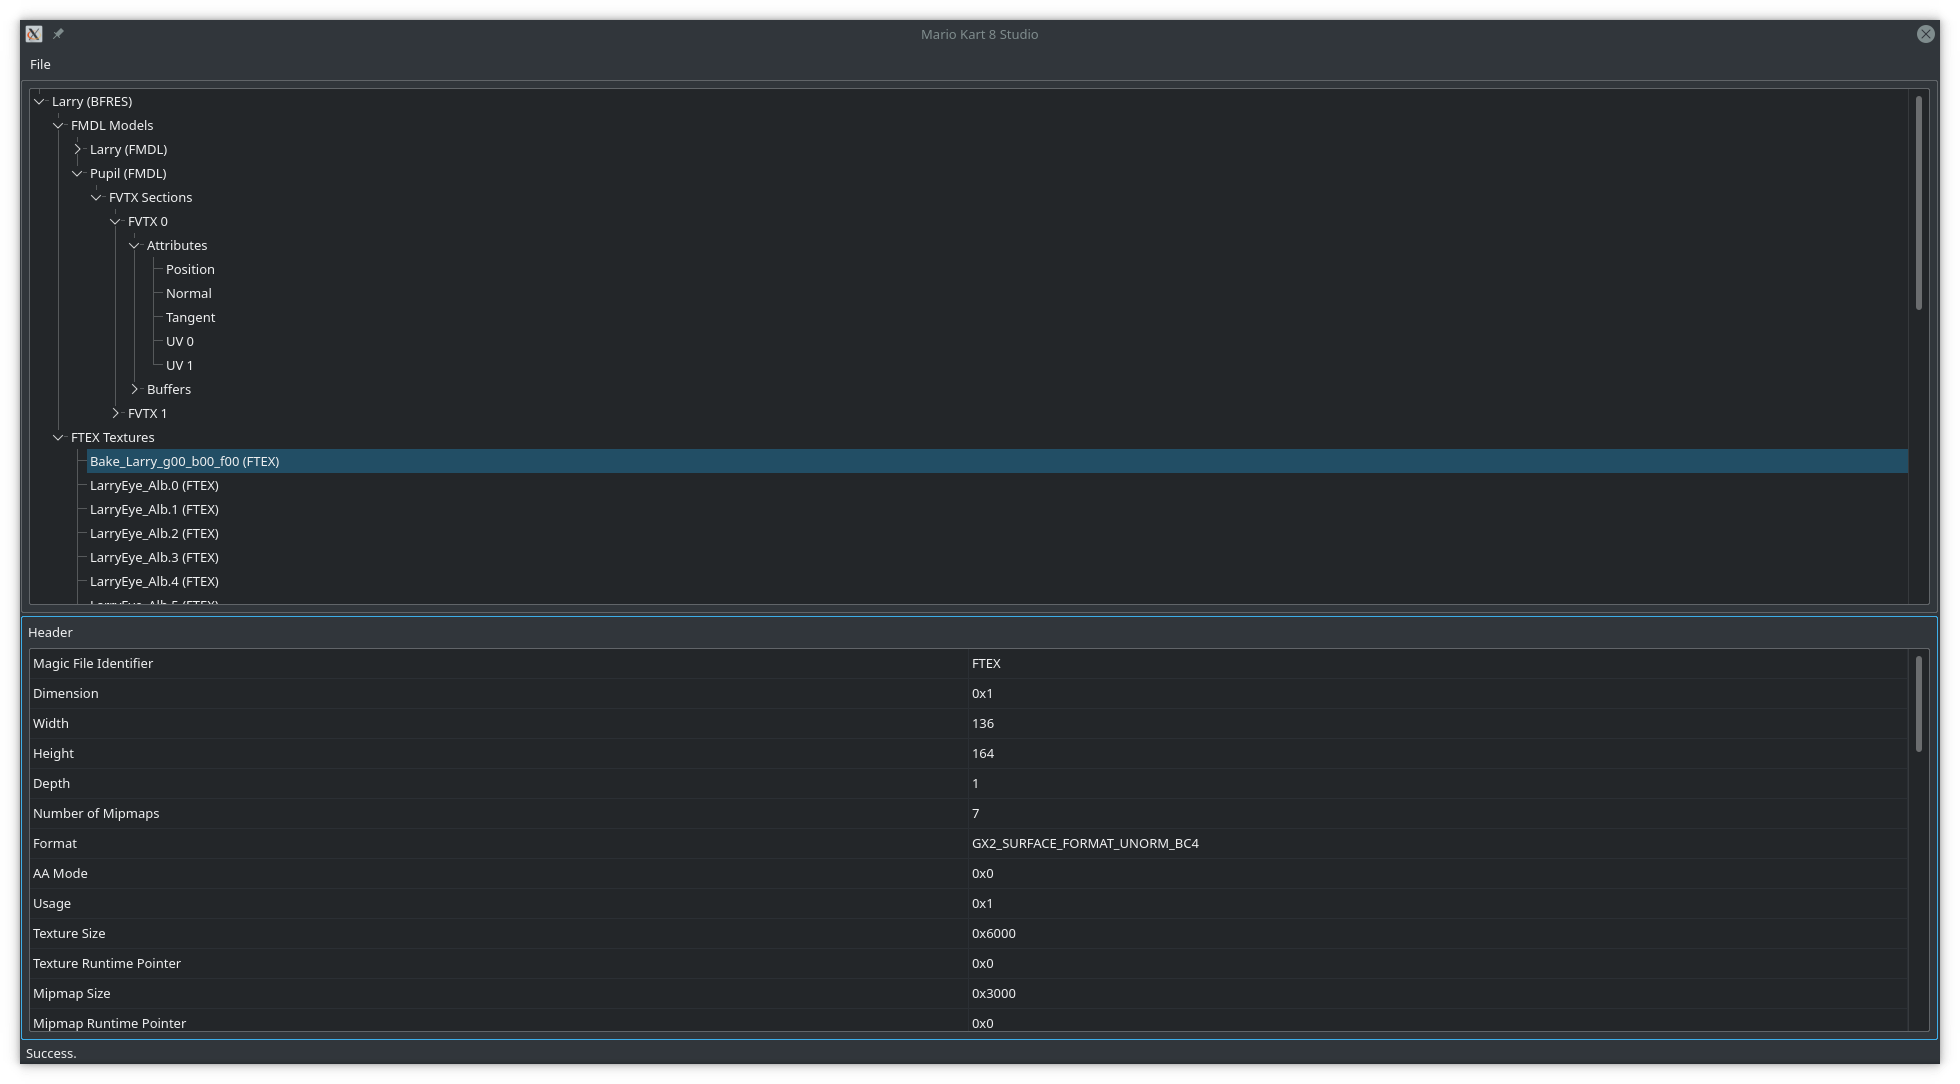Collapse the FVTX Sections node
The height and width of the screenshot is (1084, 1960).
click(x=97, y=197)
